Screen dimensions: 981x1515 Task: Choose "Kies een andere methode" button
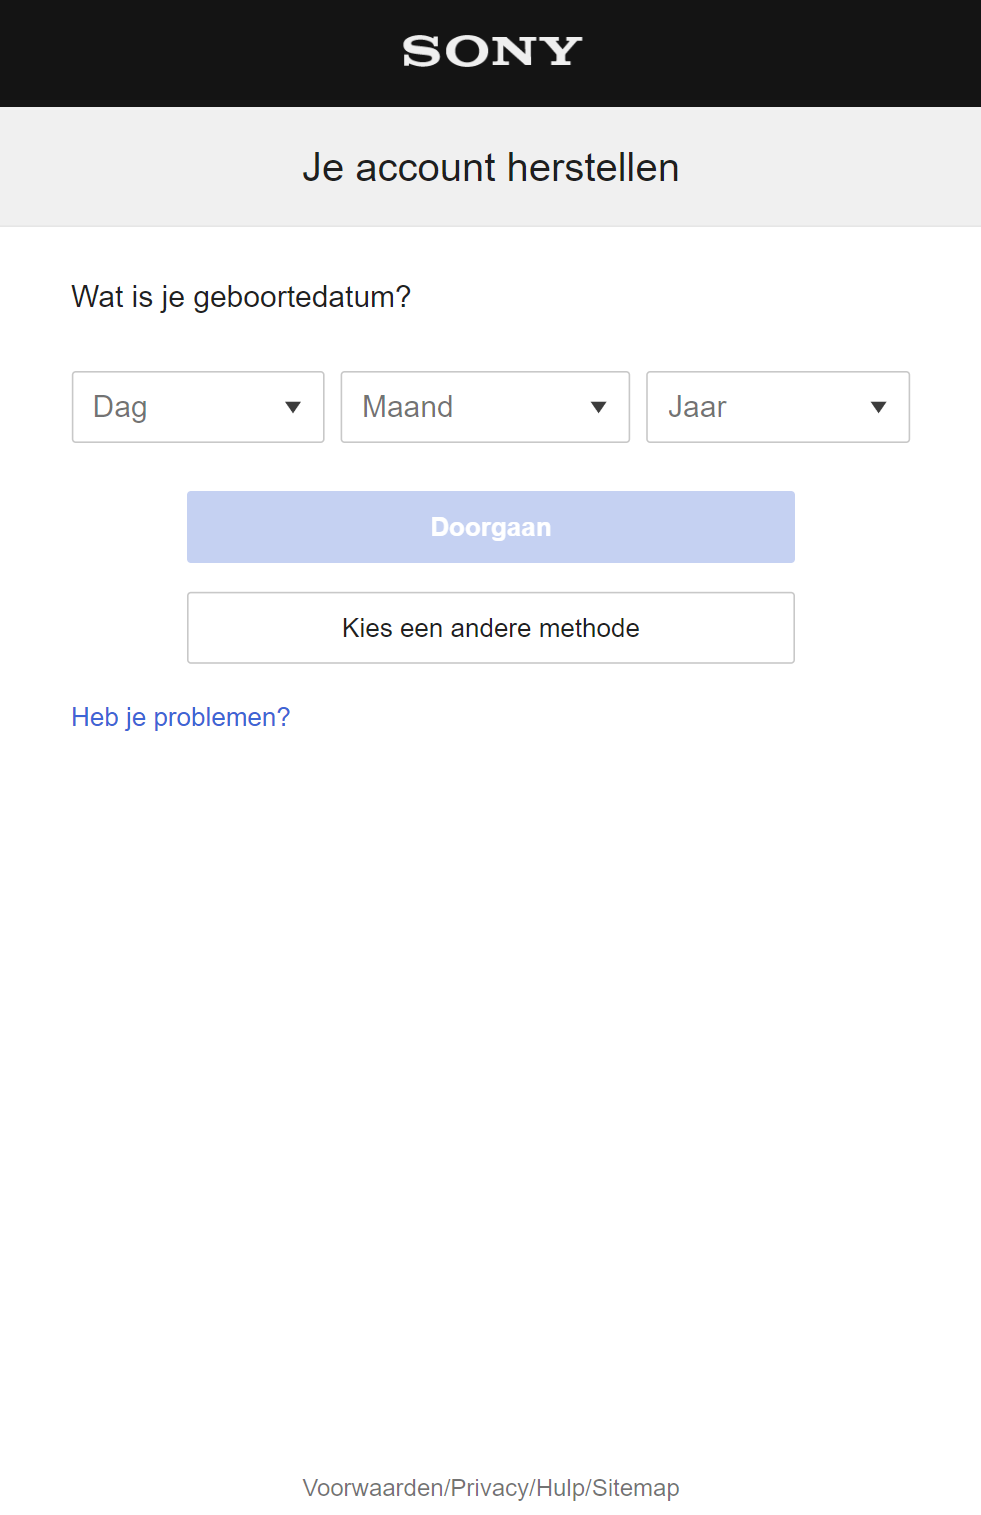pos(491,628)
